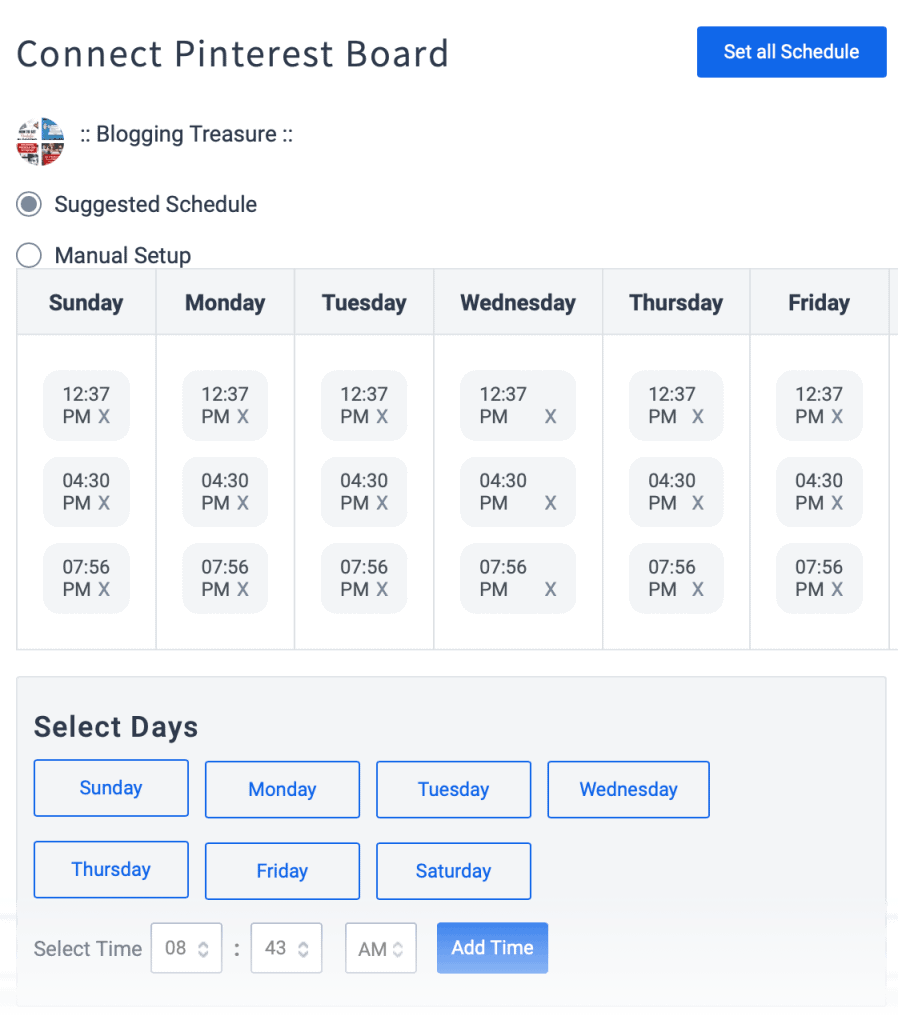Open the hour selector showing 08
The width and height of the screenshot is (898, 1024).
186,948
